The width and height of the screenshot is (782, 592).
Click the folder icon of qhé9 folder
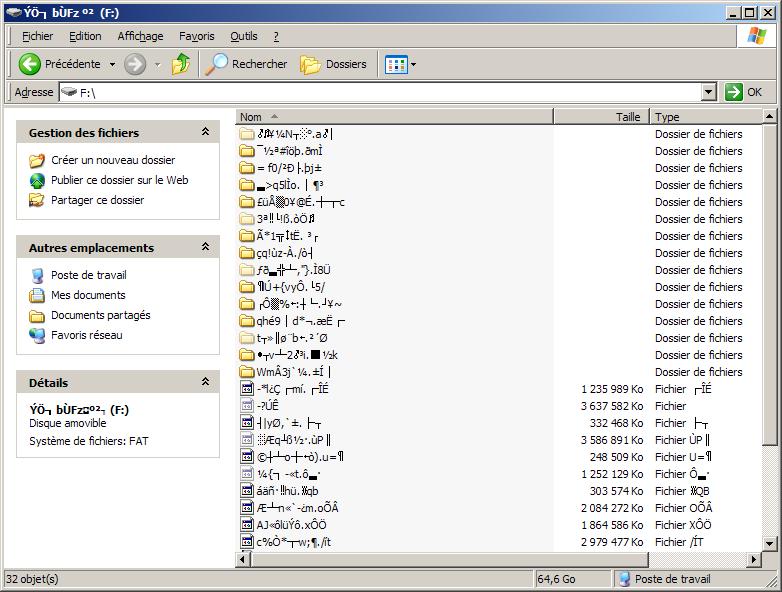tap(246, 321)
